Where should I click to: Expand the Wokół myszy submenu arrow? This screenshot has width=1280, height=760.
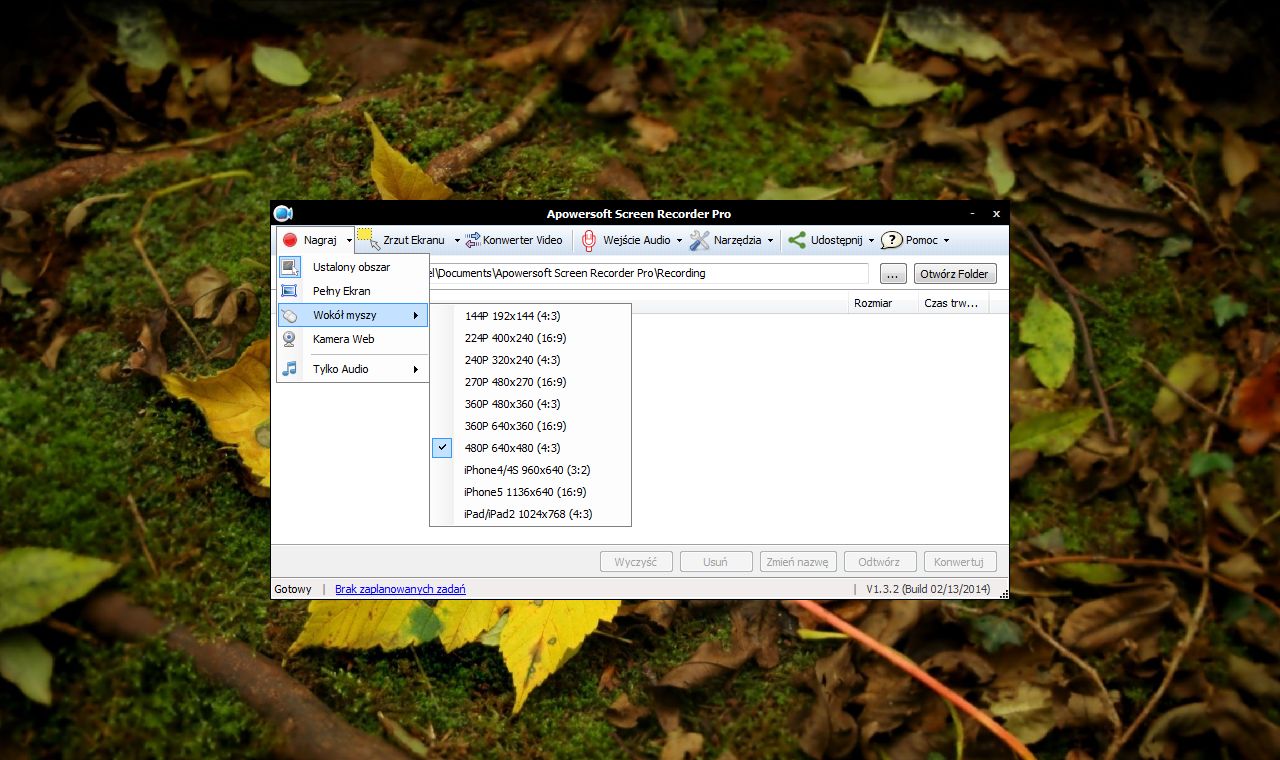tap(416, 316)
